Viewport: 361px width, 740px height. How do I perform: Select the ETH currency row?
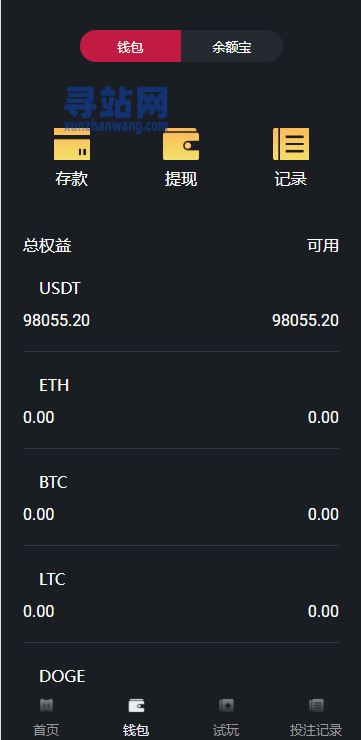[x=181, y=401]
